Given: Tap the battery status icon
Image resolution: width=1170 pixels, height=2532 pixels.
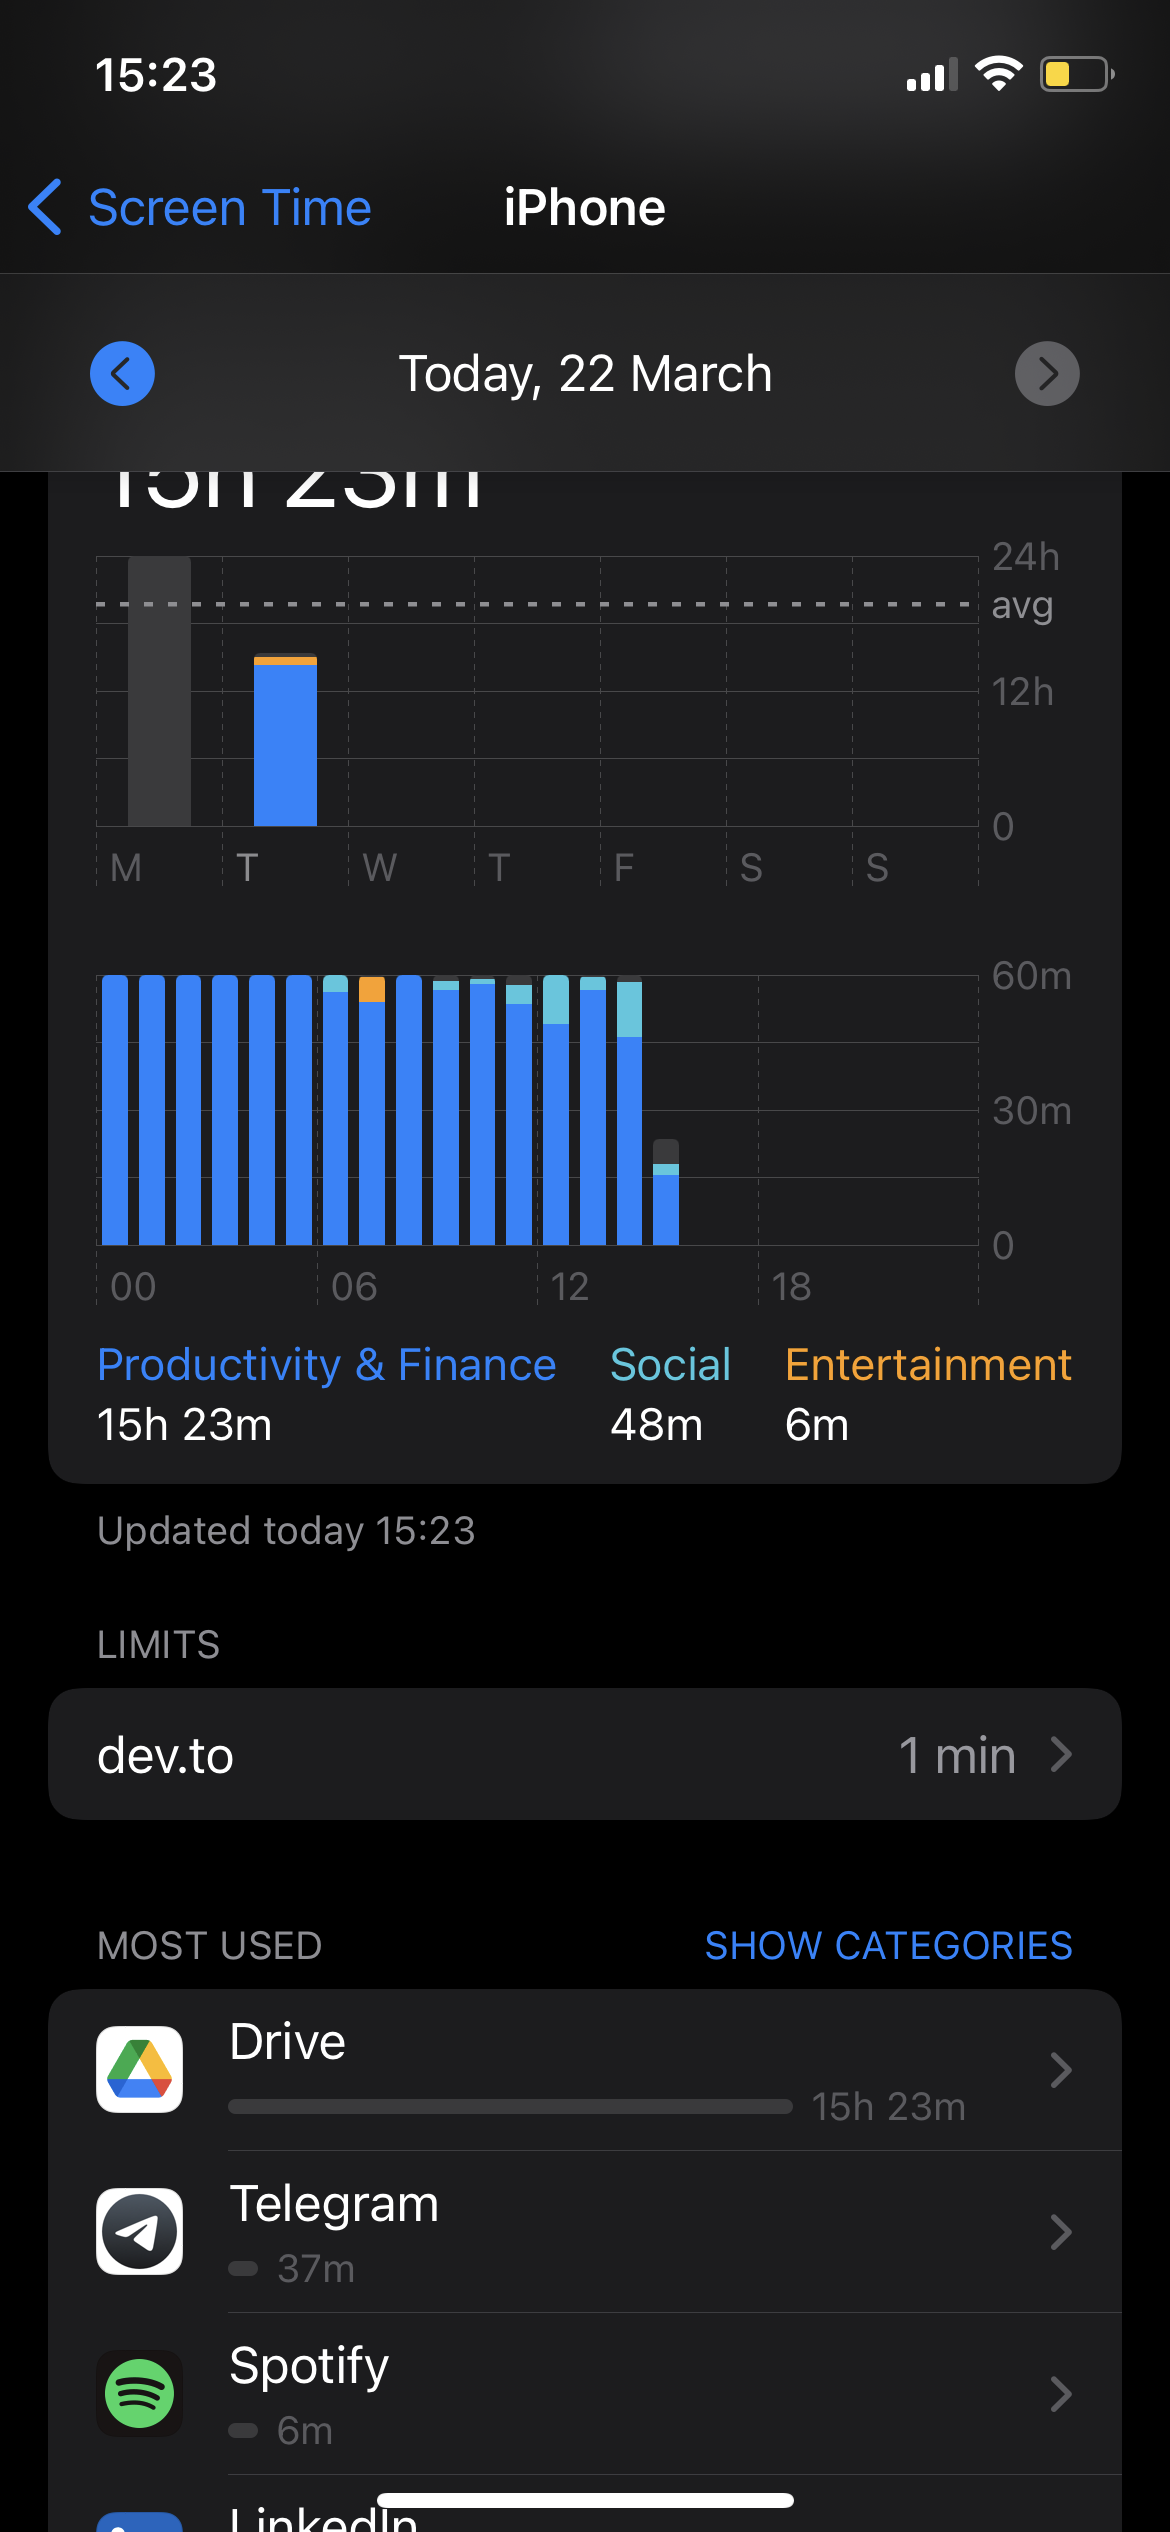Looking at the screenshot, I should pos(1077,74).
